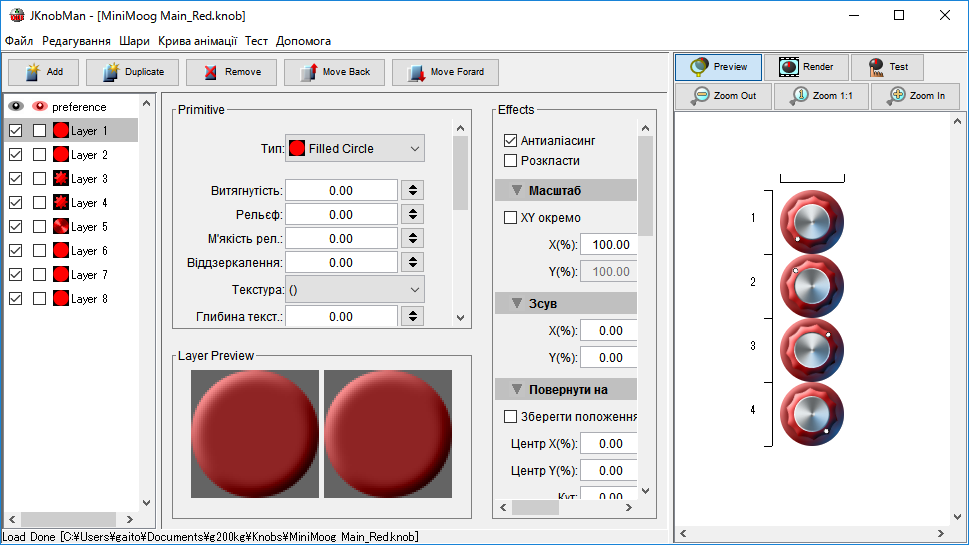Select Layer 5 in the layer list
Screen dimensions: 969x545
click(x=89, y=227)
